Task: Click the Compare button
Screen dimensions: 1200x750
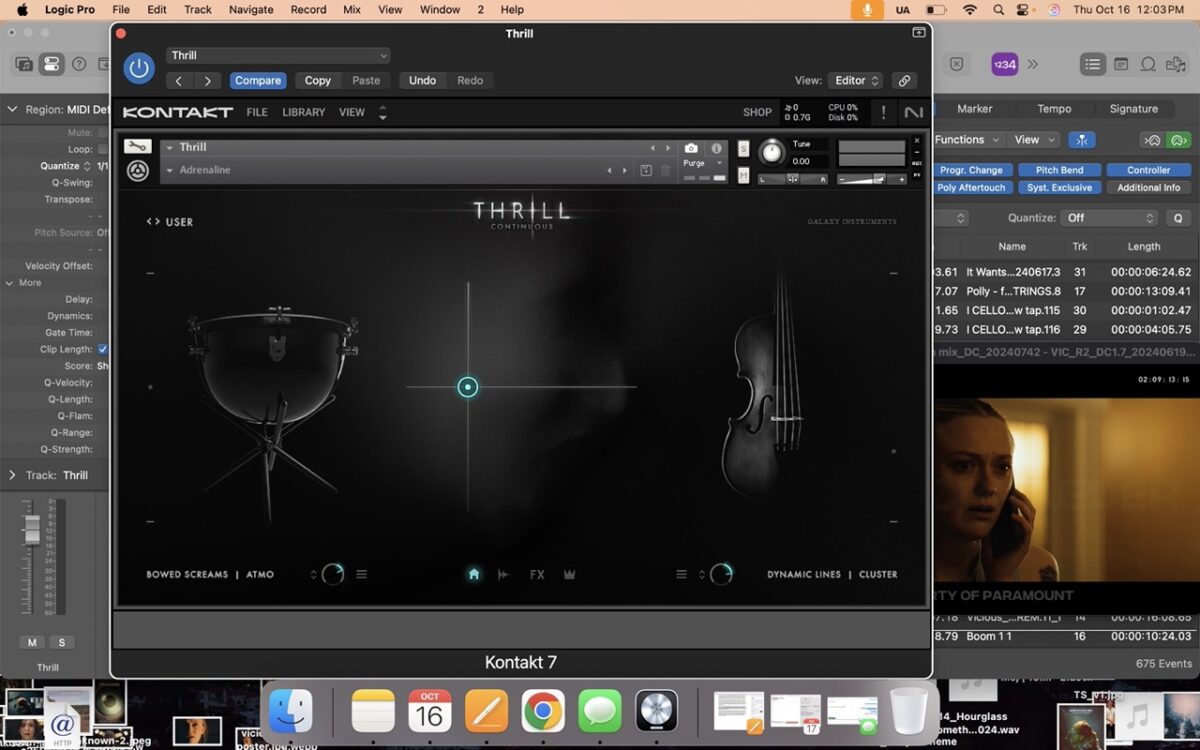Action: (x=258, y=81)
